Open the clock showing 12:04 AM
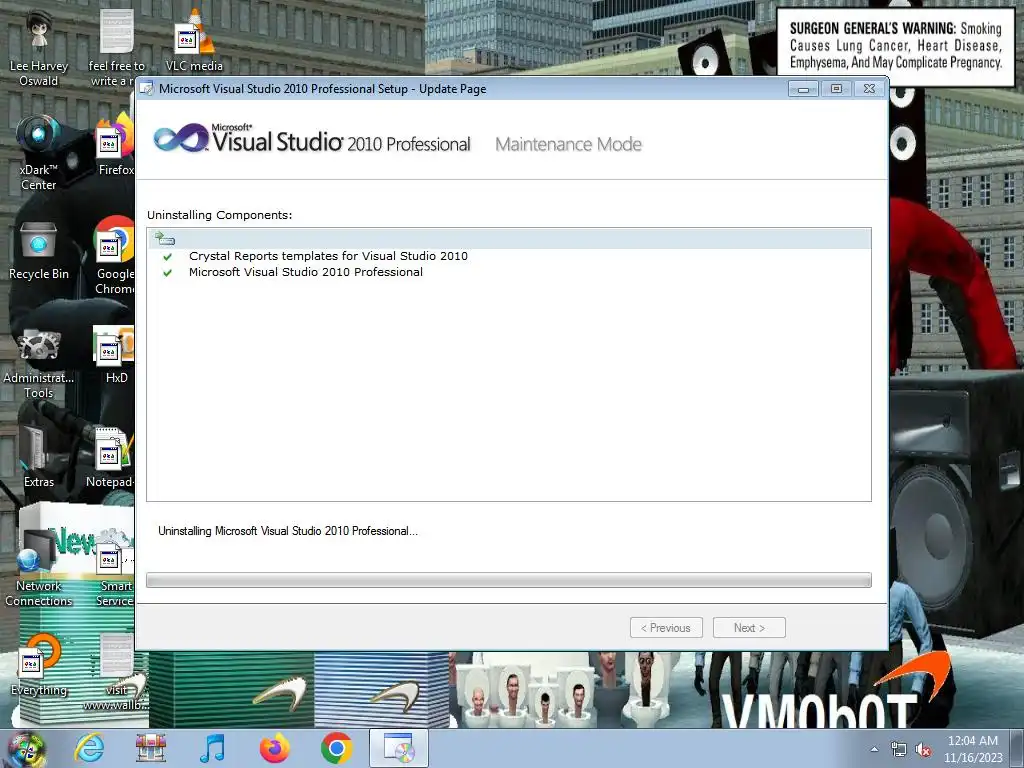Image resolution: width=1024 pixels, height=768 pixels. 973,749
